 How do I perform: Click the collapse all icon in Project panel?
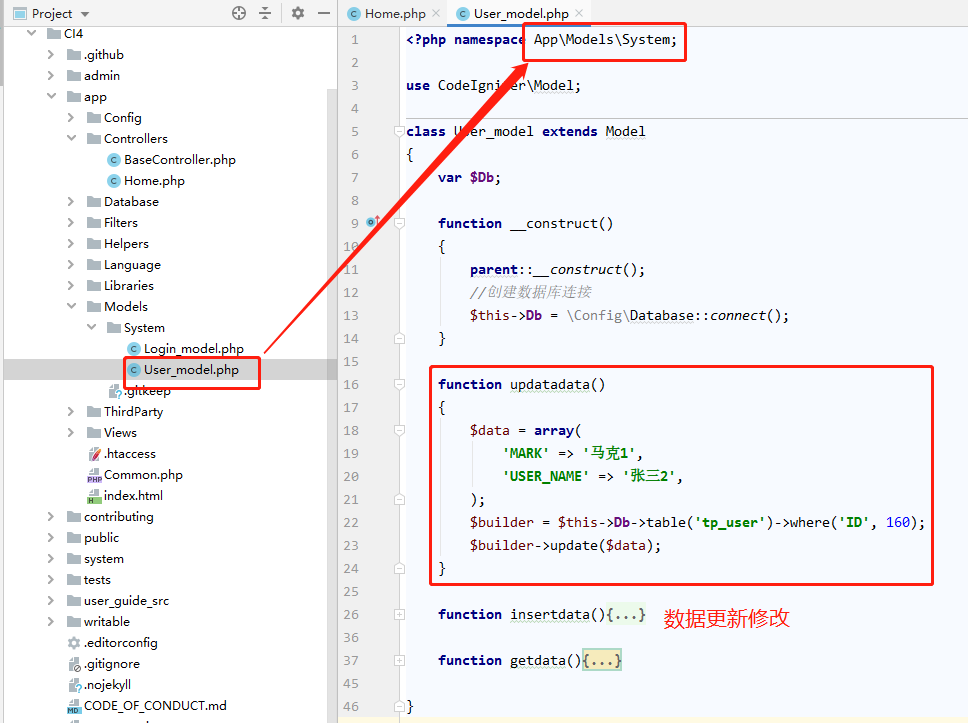pos(265,13)
